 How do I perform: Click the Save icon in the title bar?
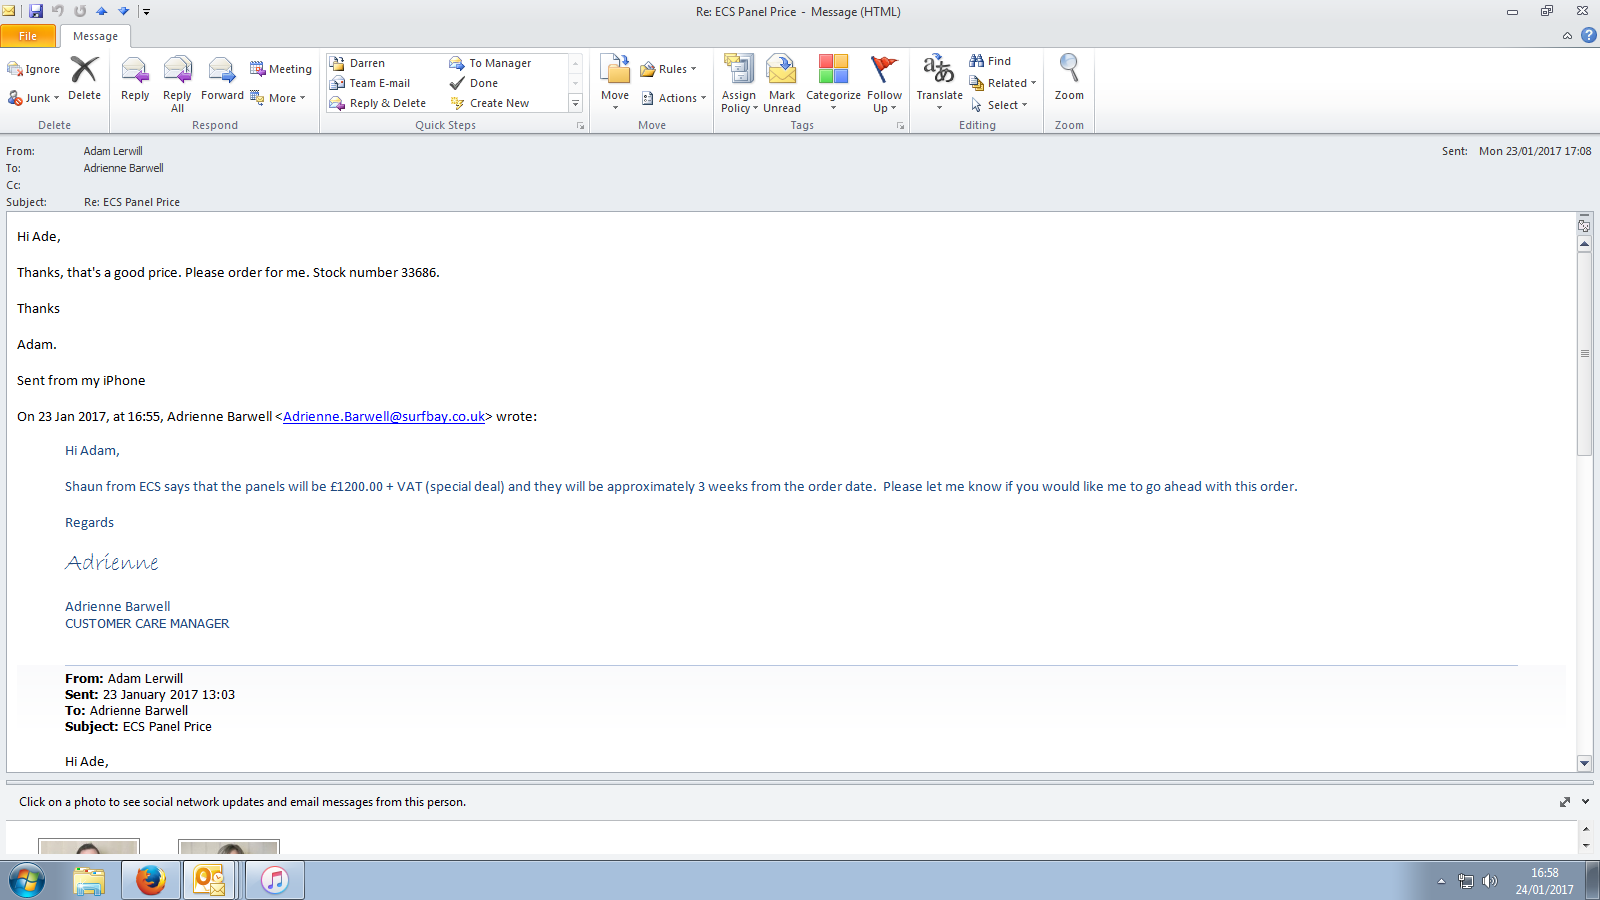36,11
